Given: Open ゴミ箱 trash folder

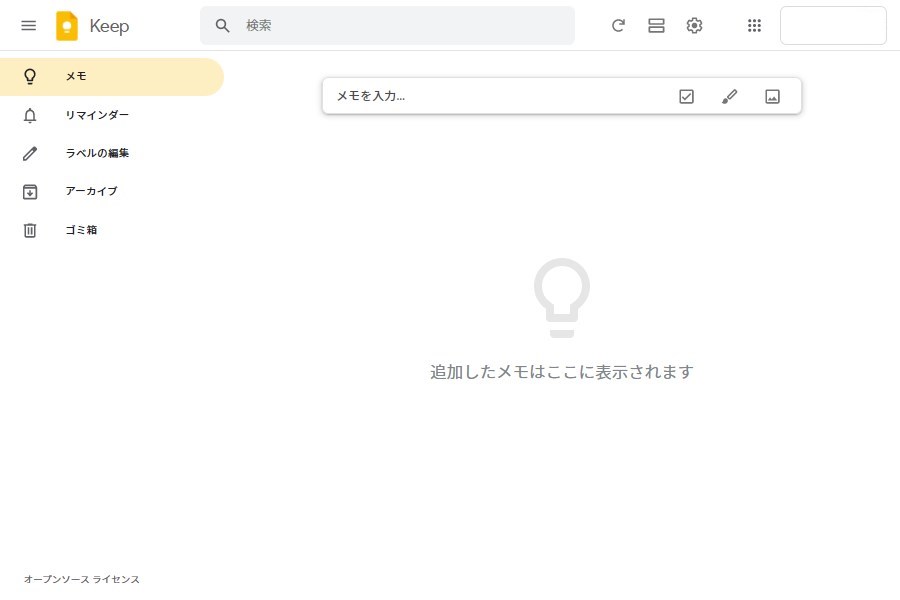Looking at the screenshot, I should [81, 230].
